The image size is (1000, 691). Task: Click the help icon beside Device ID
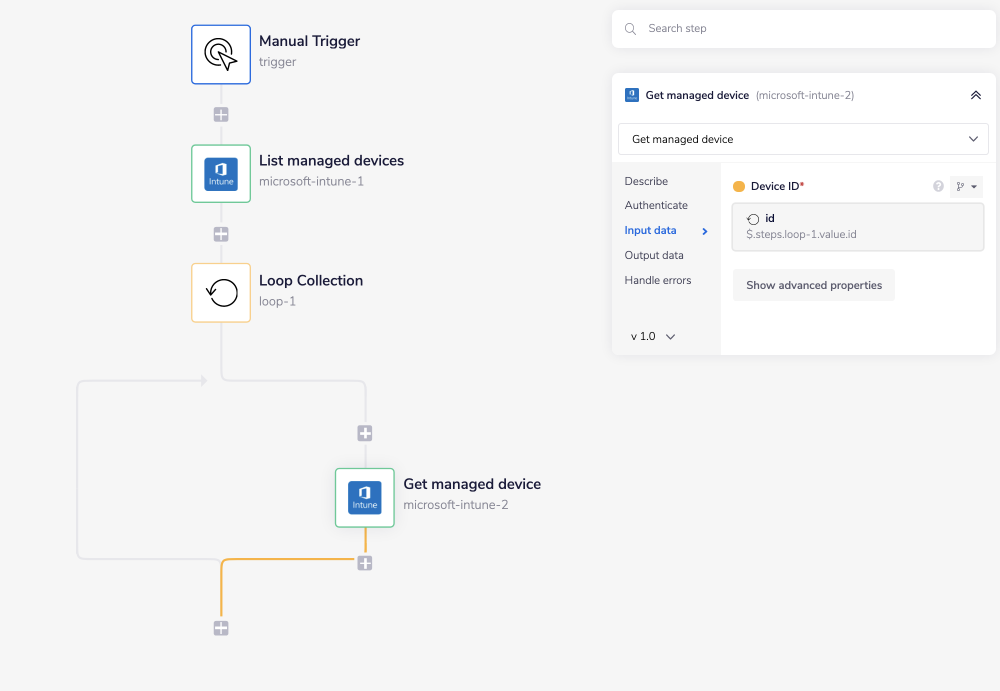[x=938, y=186]
